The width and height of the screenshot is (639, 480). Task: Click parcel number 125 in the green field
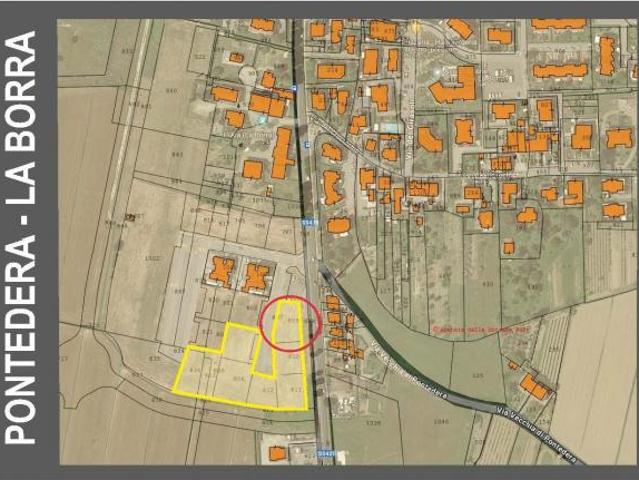(478, 374)
